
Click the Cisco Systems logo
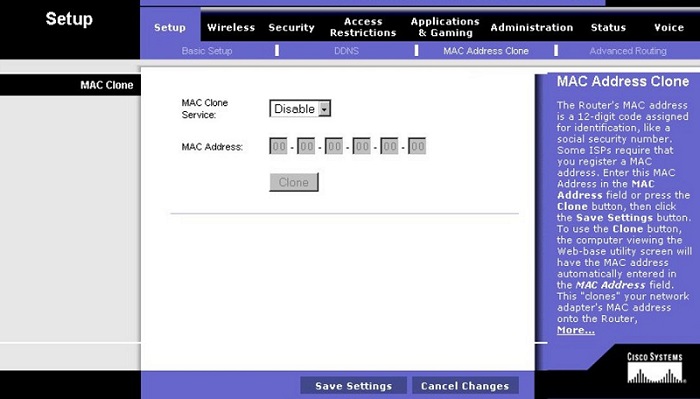tap(655, 368)
